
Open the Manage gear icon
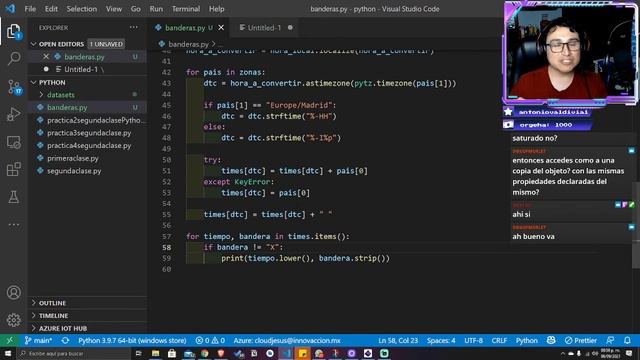click(13, 320)
